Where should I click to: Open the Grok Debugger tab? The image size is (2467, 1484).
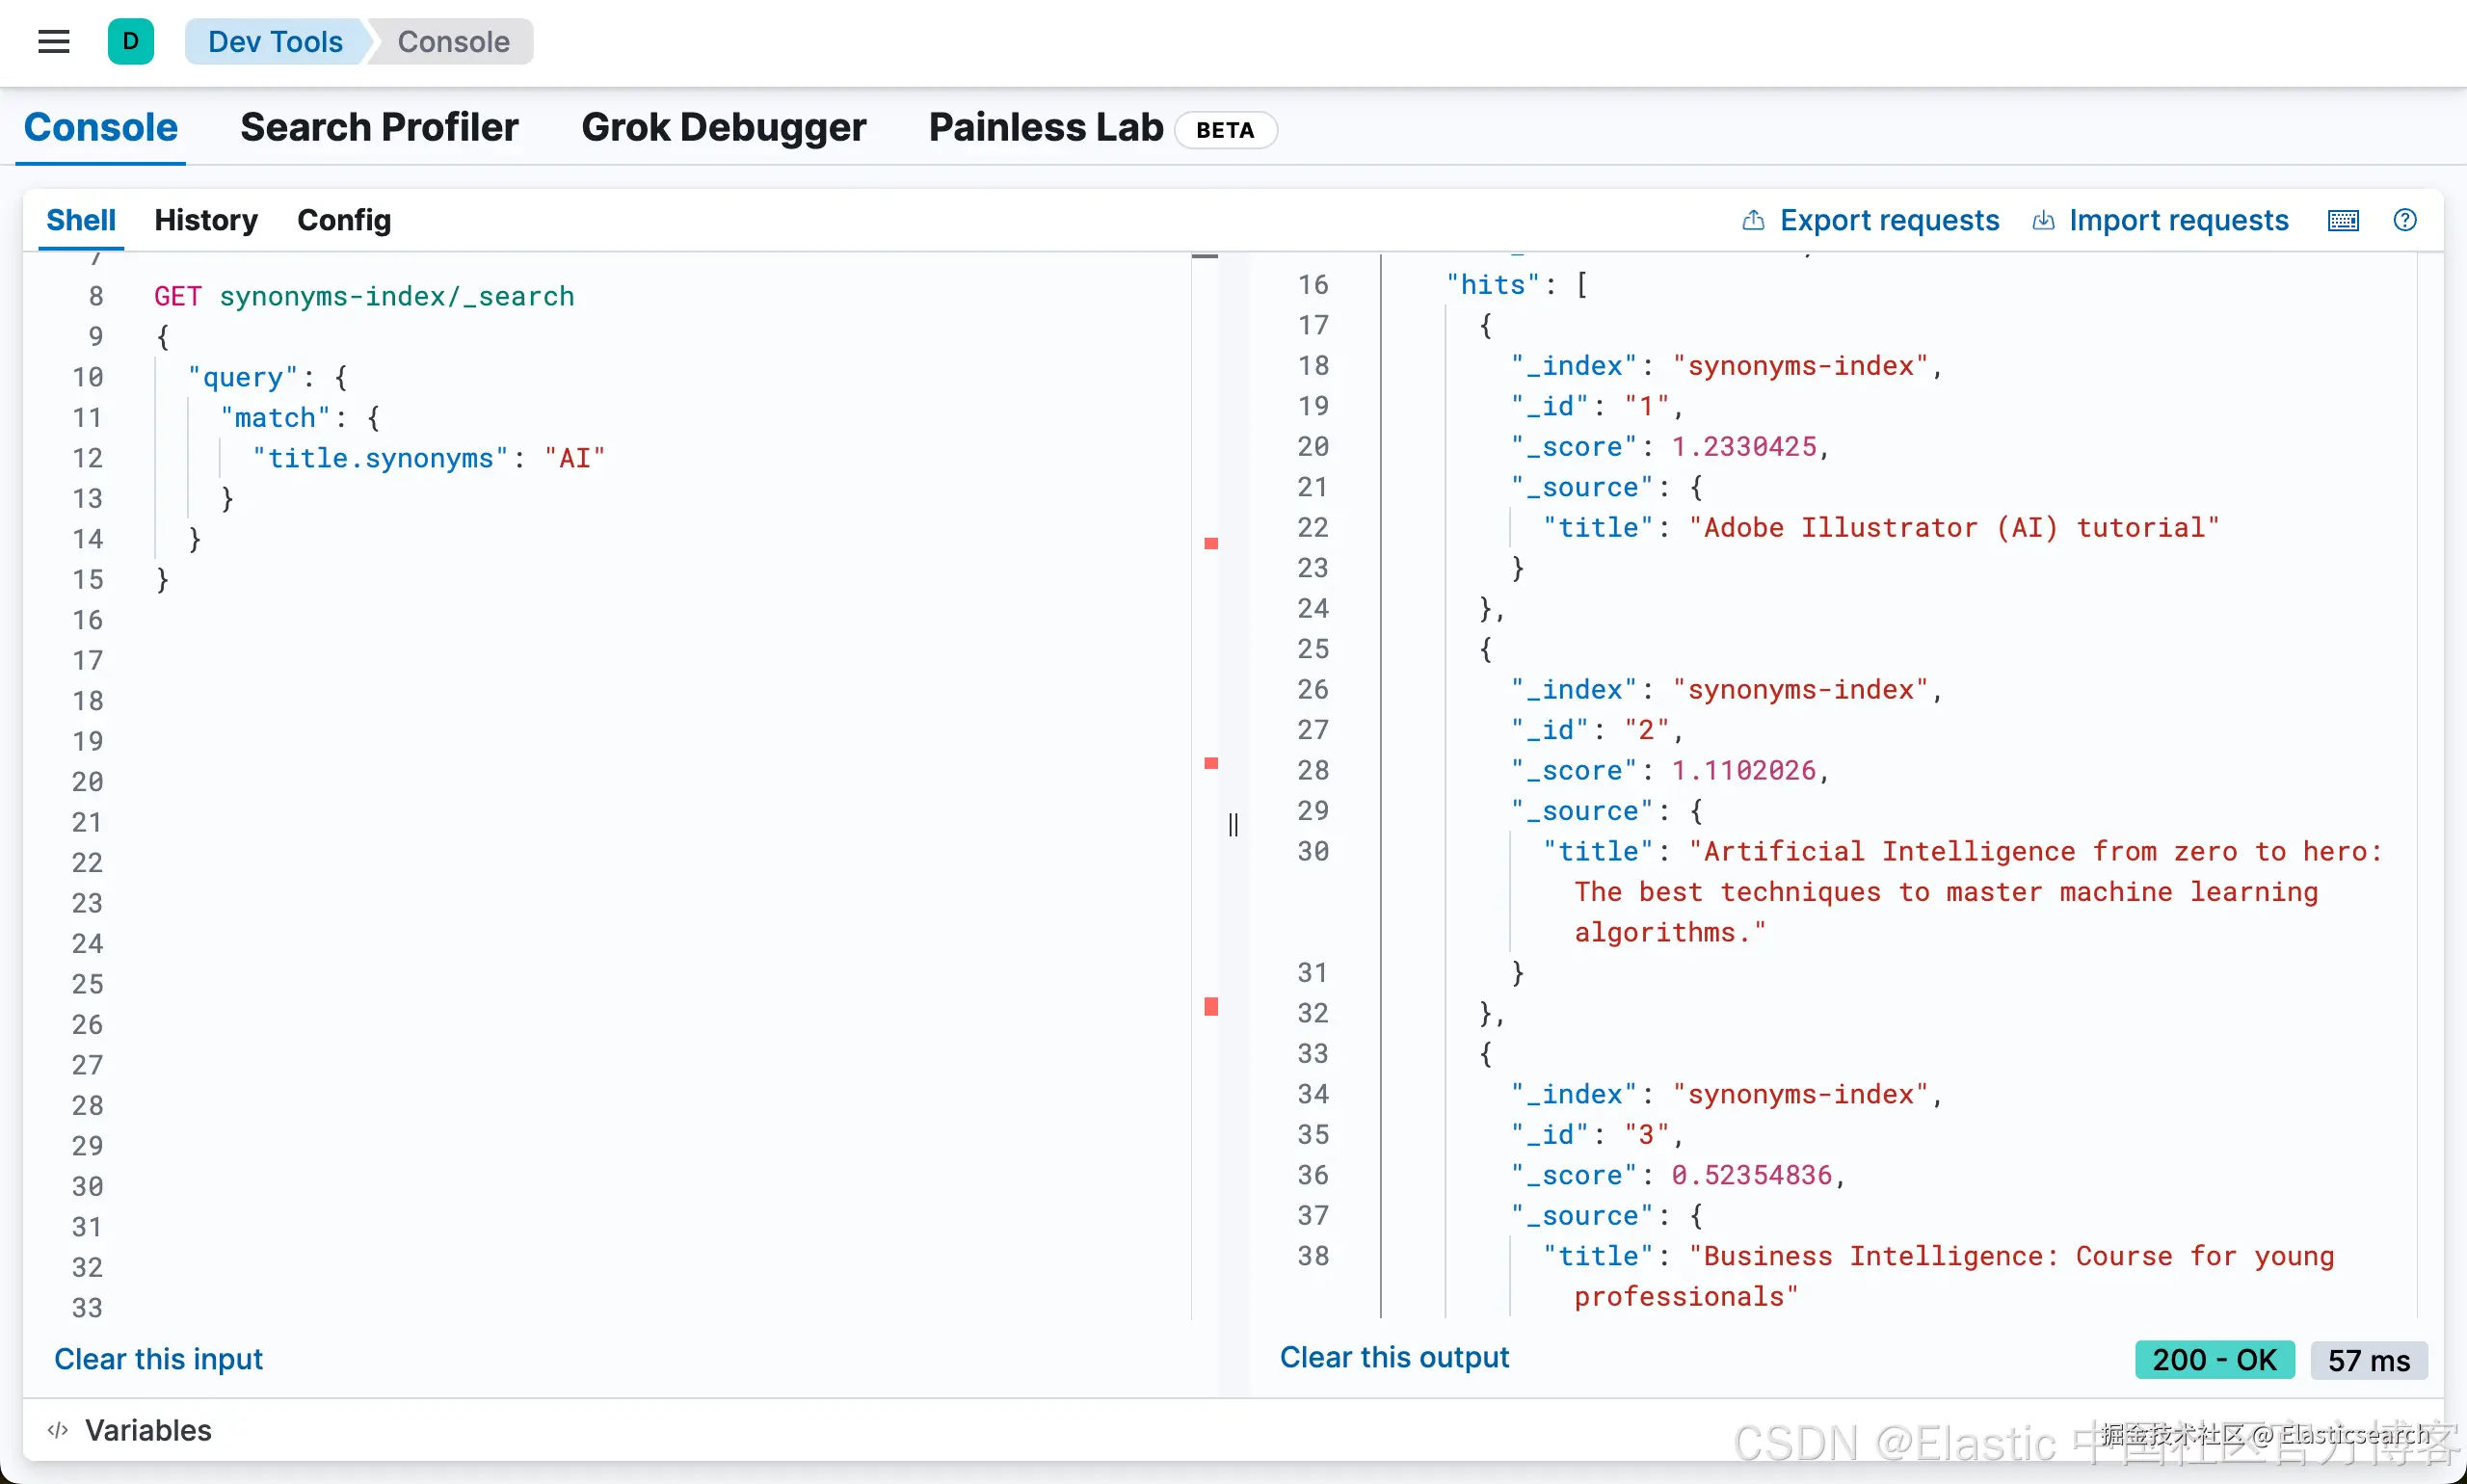[723, 128]
